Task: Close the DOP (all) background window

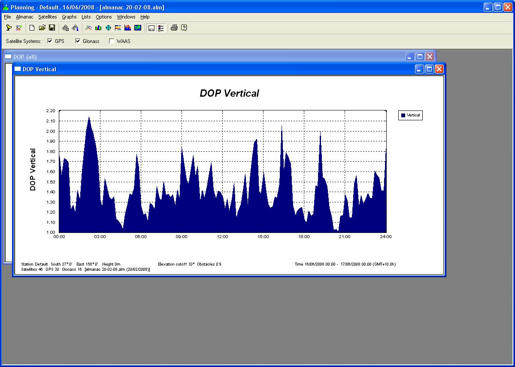Action: tap(430, 57)
